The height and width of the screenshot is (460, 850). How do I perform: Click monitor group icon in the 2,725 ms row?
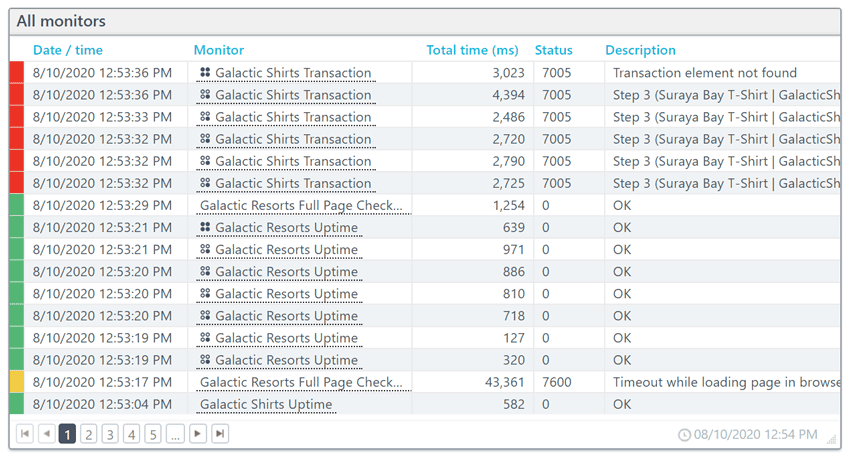click(x=205, y=183)
